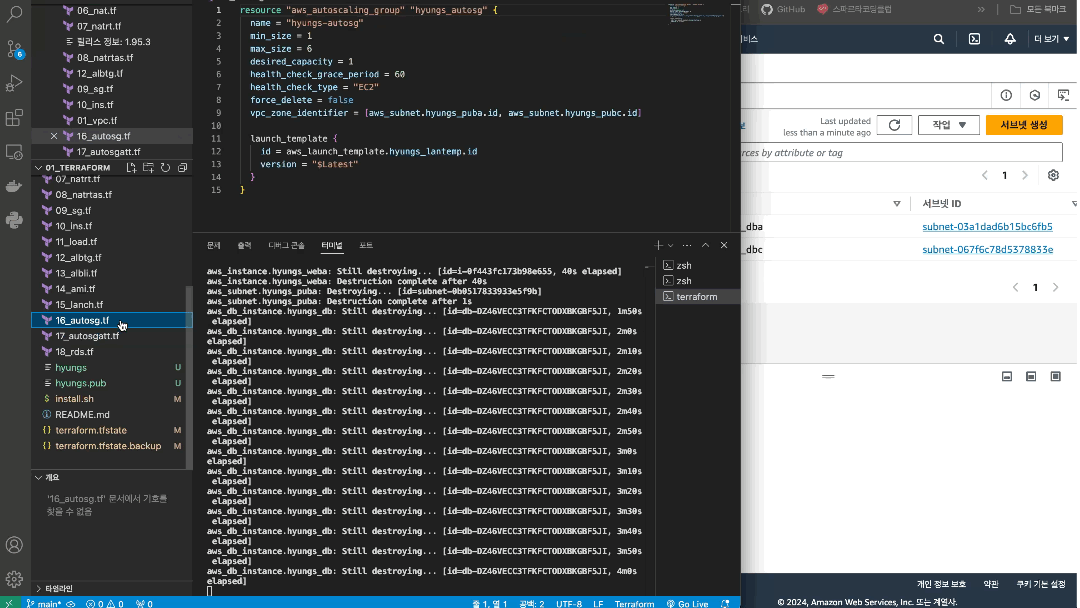The width and height of the screenshot is (1080, 608).
Task: Open install.sh in explorer
Action: point(74,399)
